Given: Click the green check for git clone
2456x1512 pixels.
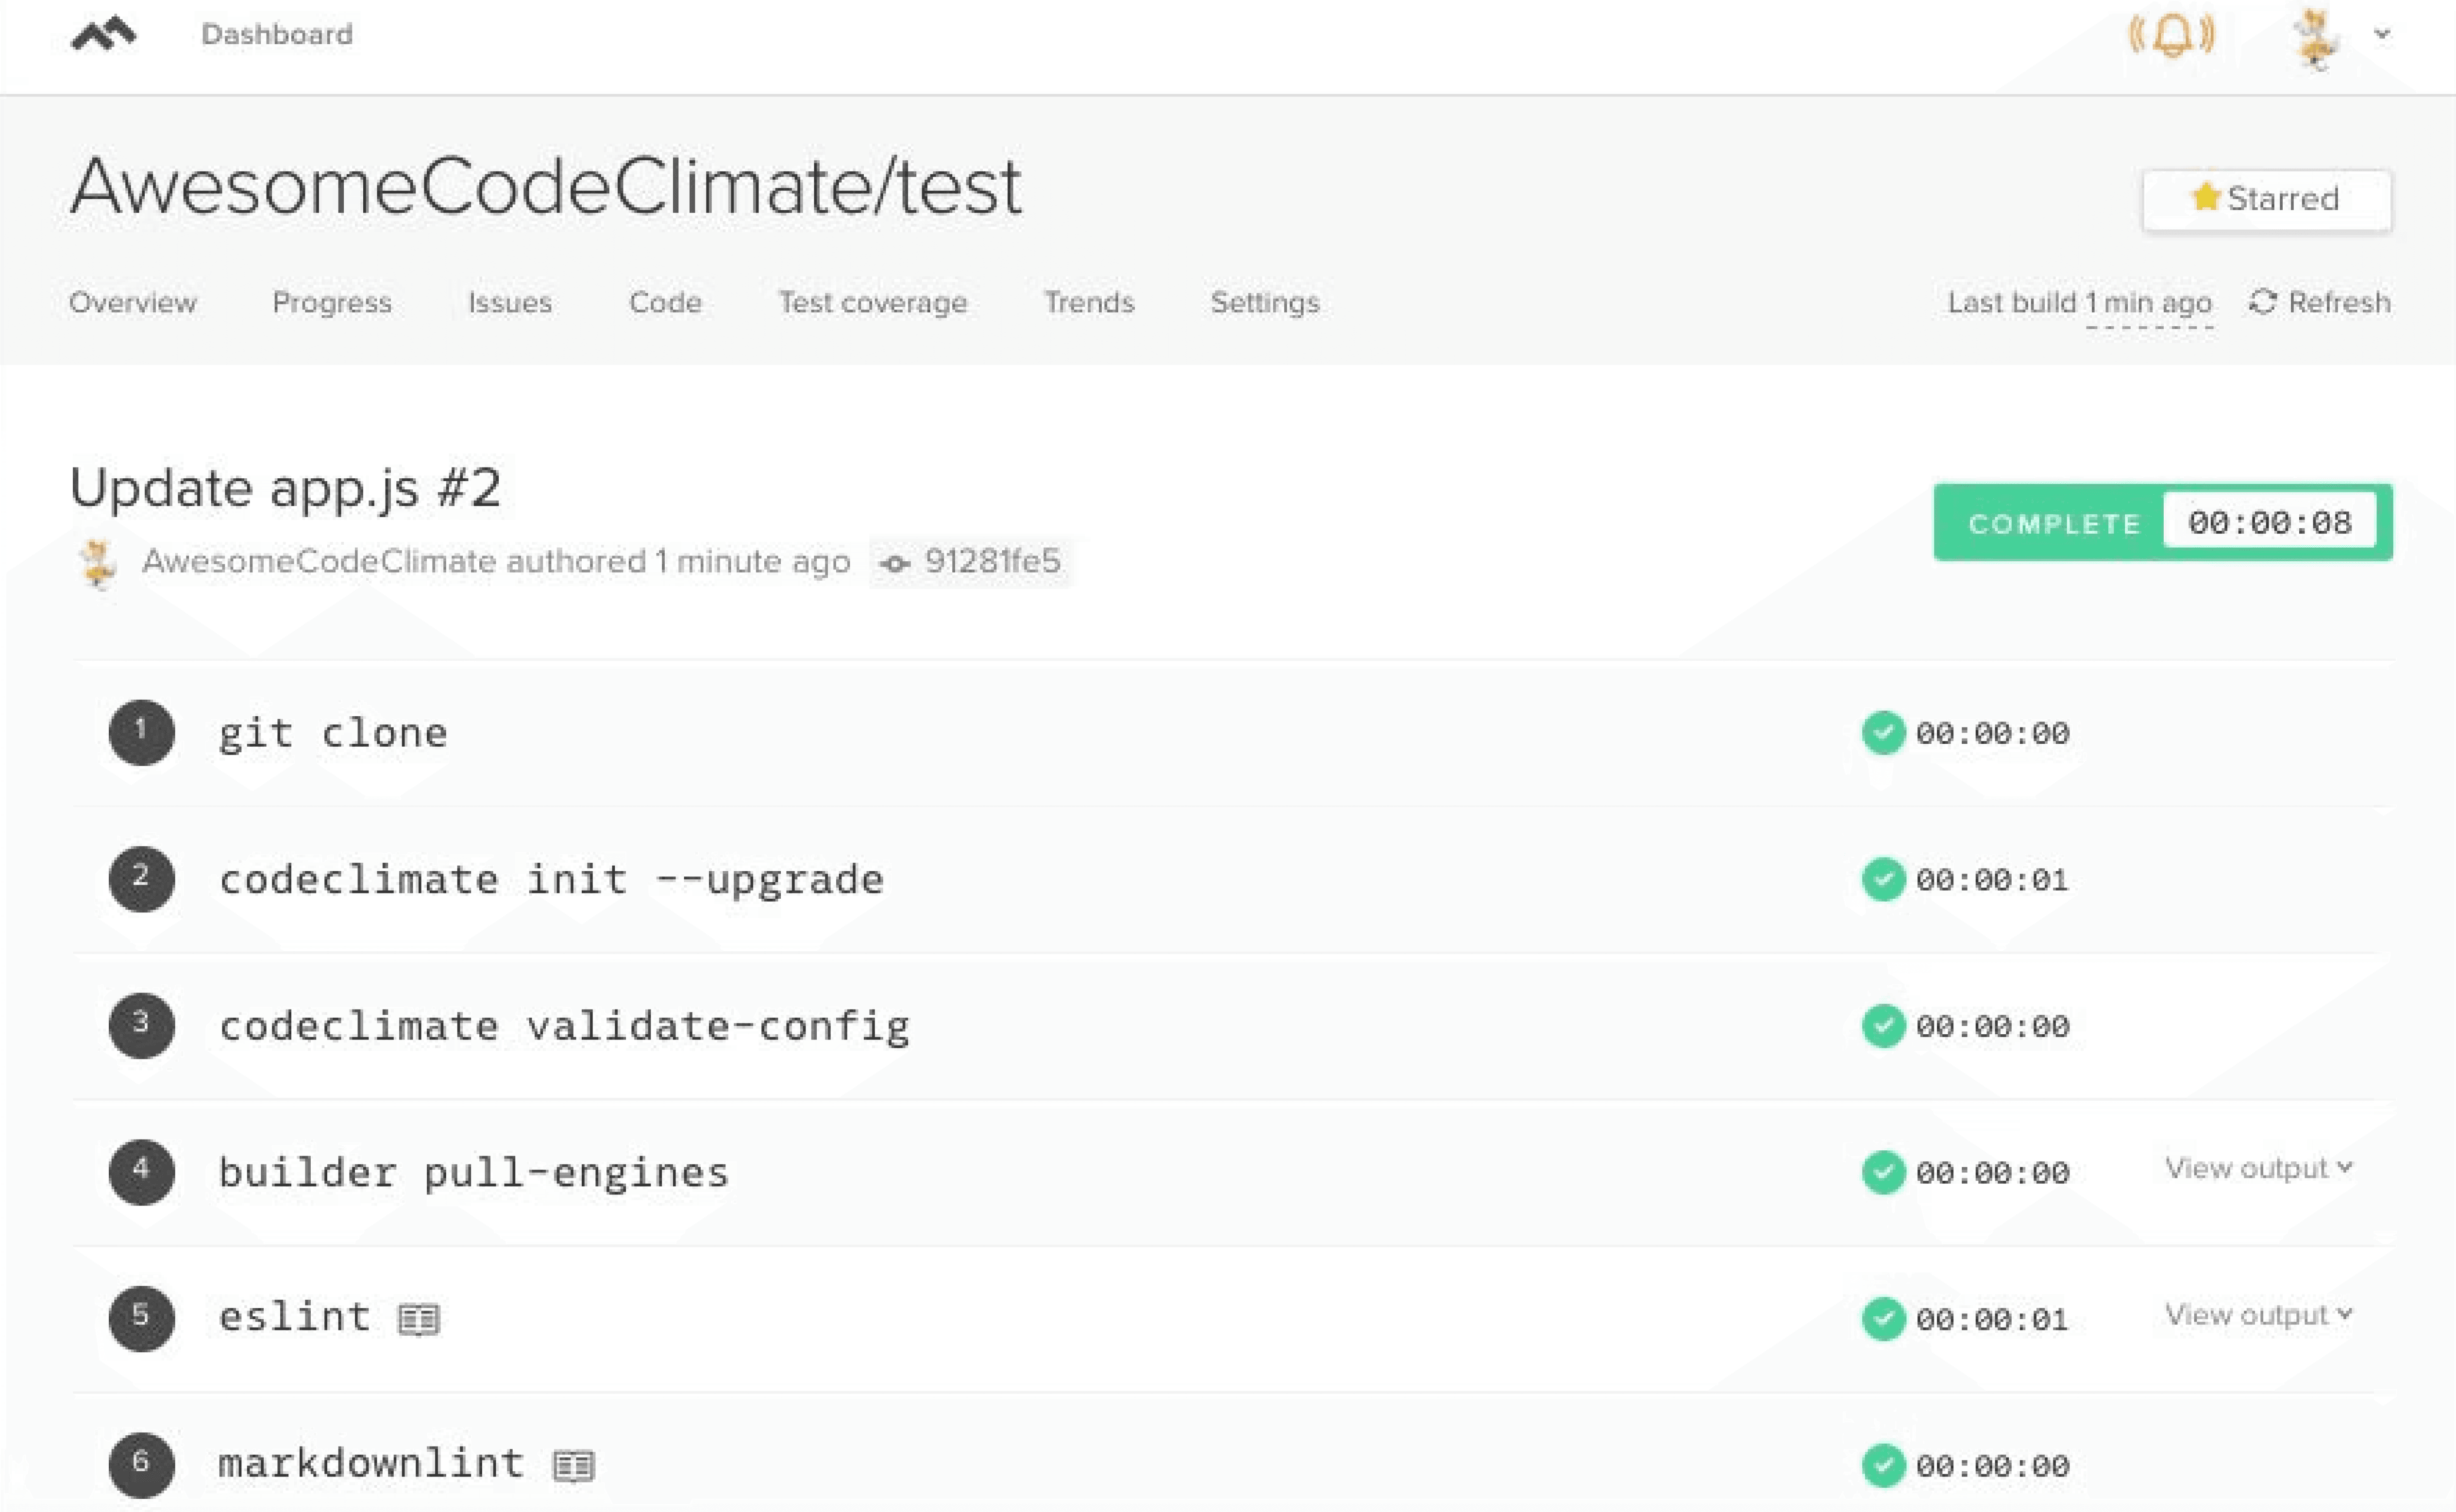Looking at the screenshot, I should click(1883, 733).
